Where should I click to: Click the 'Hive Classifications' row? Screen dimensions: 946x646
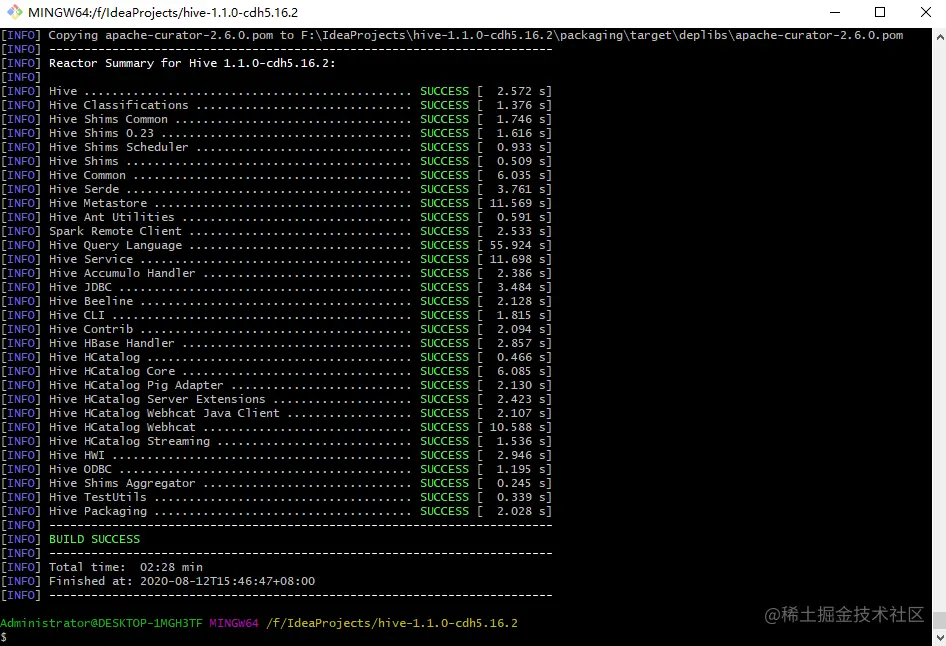click(x=276, y=105)
